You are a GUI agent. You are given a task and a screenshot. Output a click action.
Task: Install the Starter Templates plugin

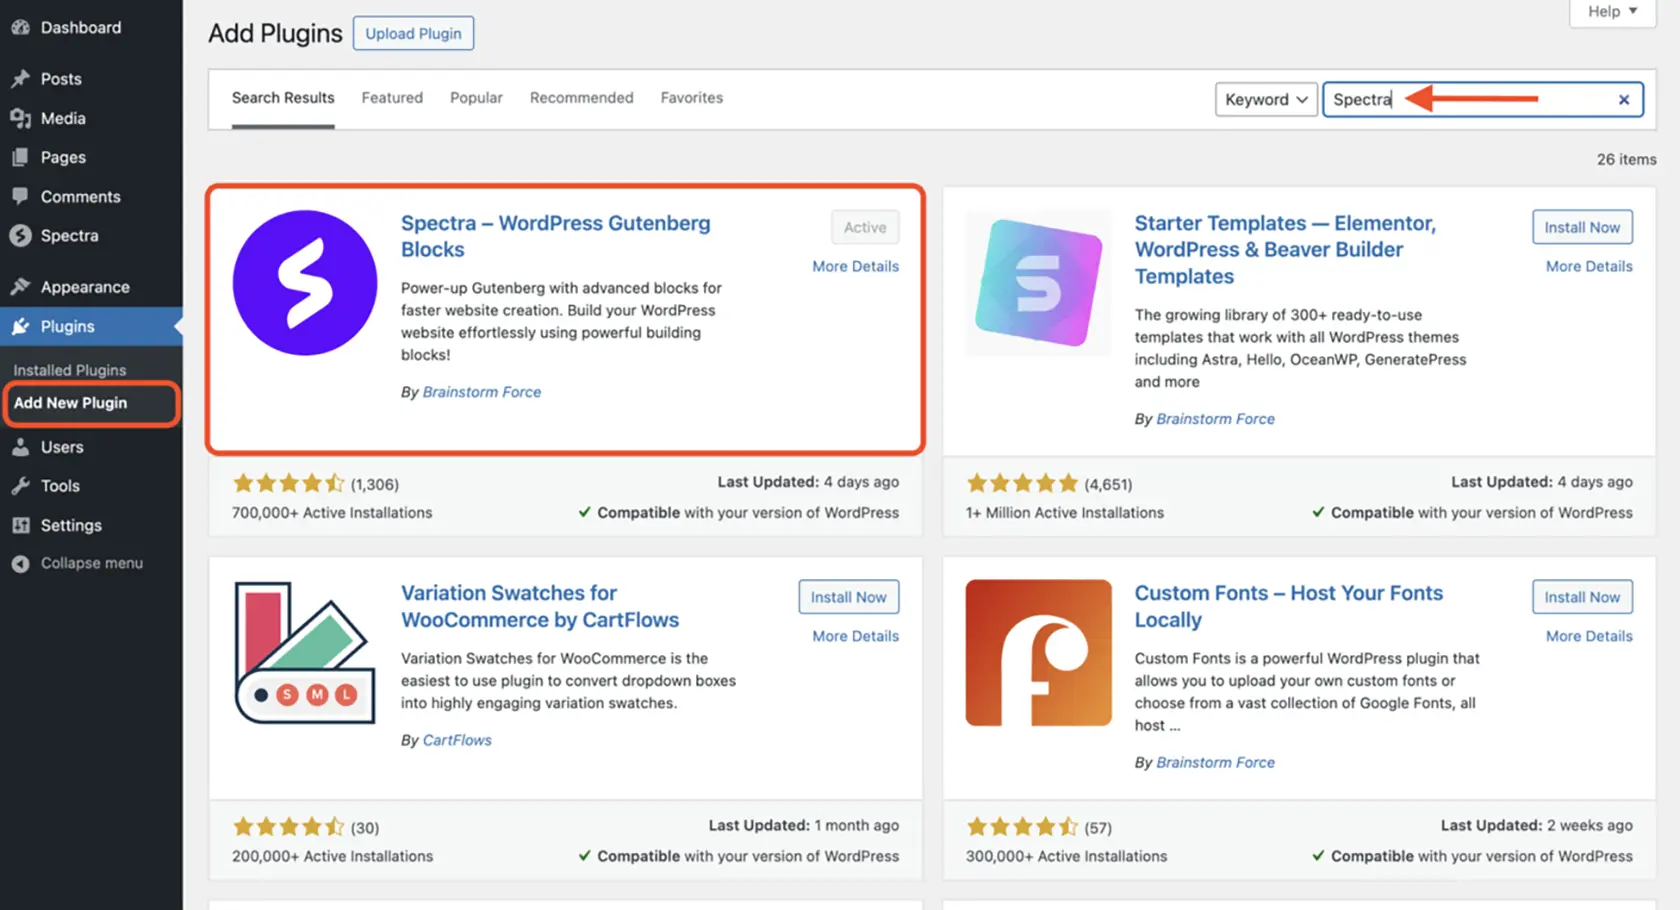1581,227
